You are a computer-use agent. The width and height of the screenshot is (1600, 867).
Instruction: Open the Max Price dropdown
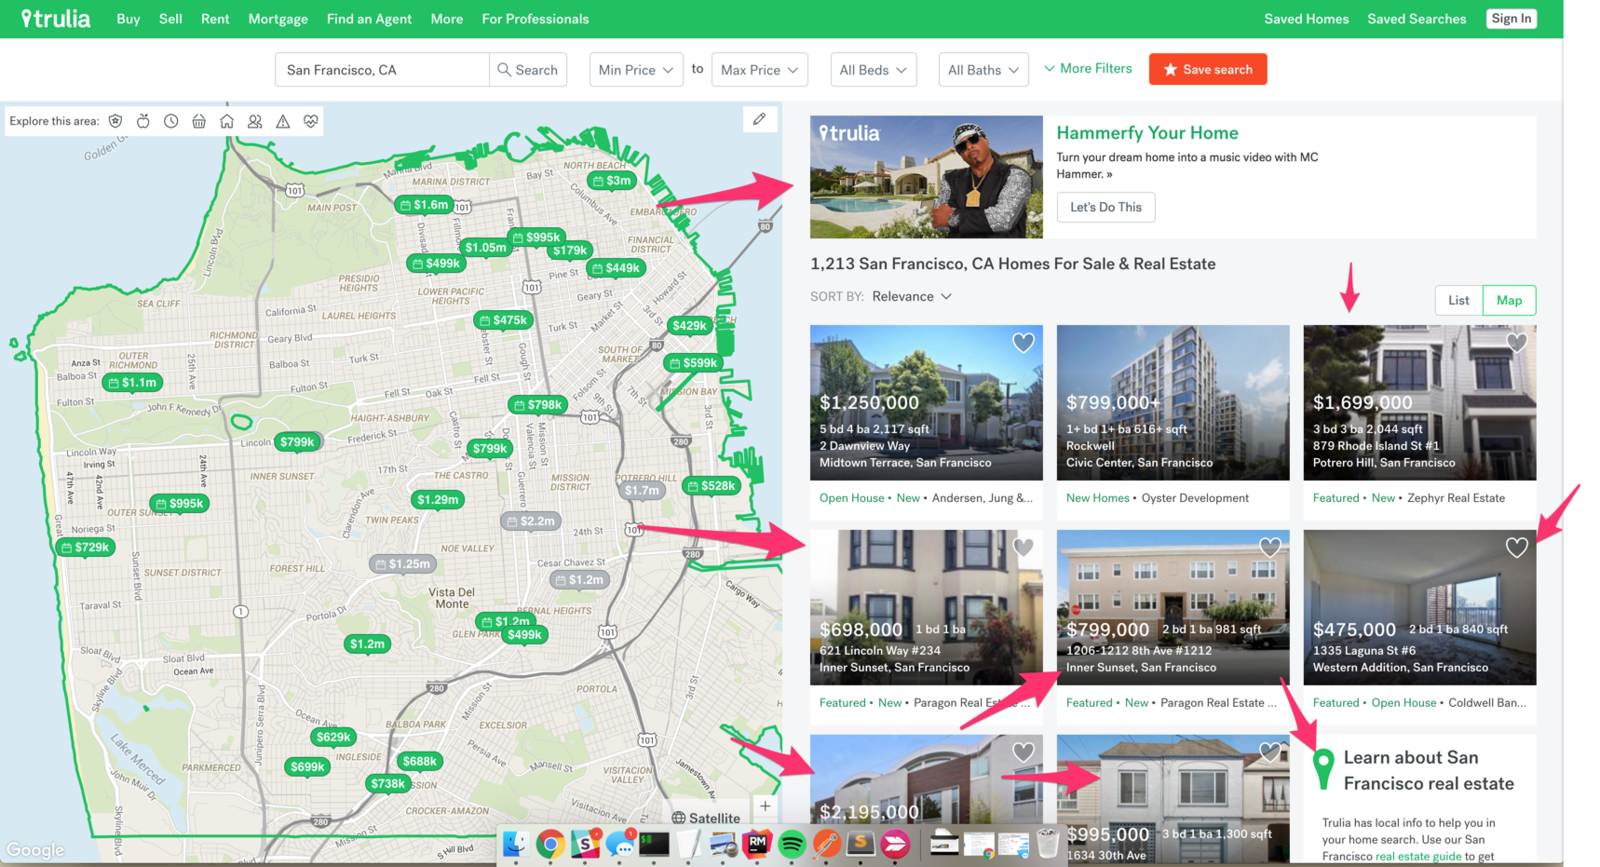(x=760, y=70)
